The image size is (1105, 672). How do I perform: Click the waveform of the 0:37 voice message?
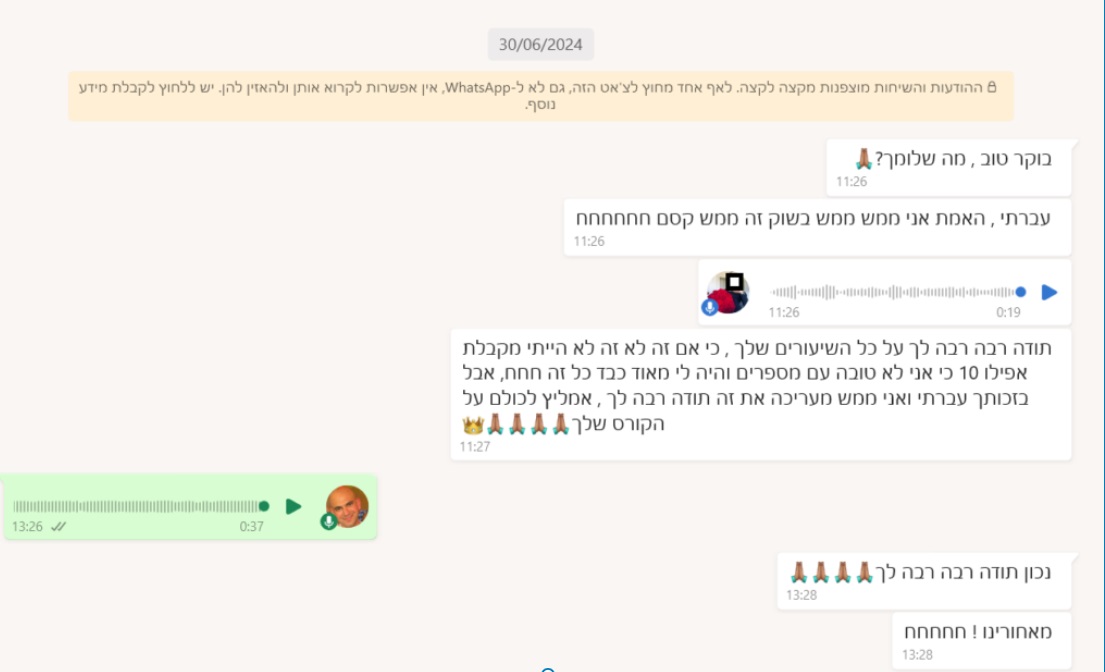[137, 506]
